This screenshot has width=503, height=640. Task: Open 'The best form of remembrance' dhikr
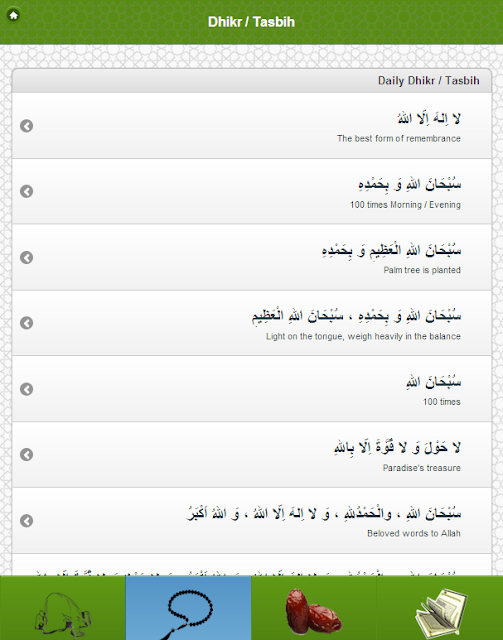click(252, 126)
